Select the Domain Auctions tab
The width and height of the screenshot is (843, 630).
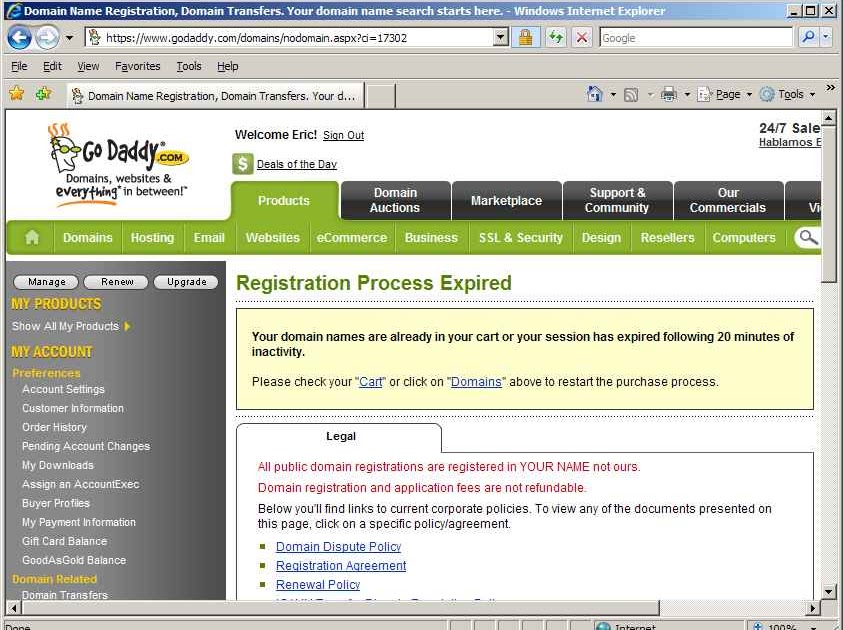(395, 201)
